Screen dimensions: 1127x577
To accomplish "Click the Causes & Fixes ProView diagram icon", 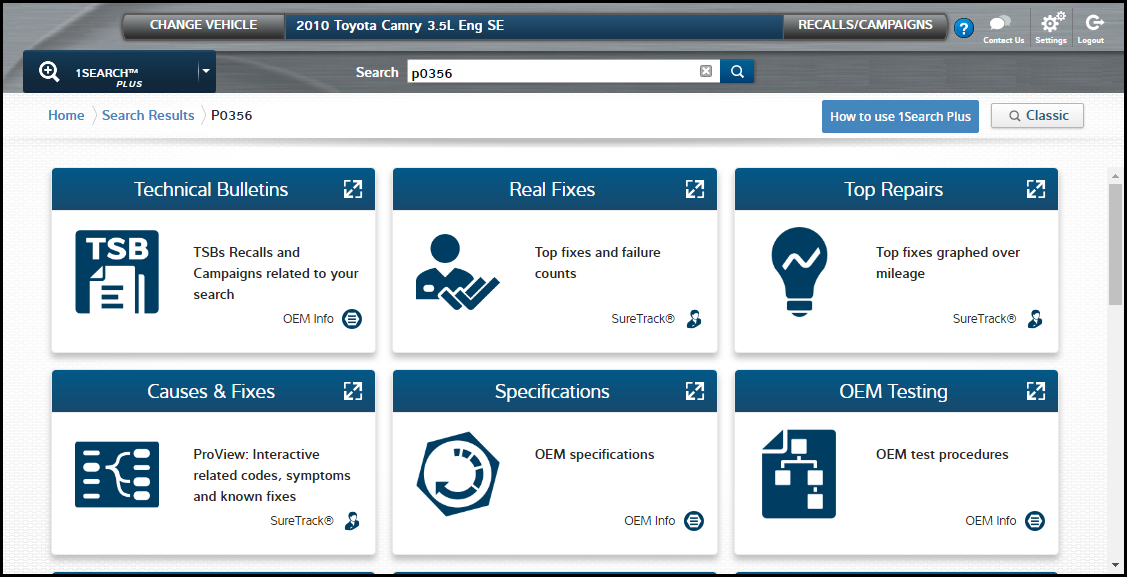I will point(116,474).
